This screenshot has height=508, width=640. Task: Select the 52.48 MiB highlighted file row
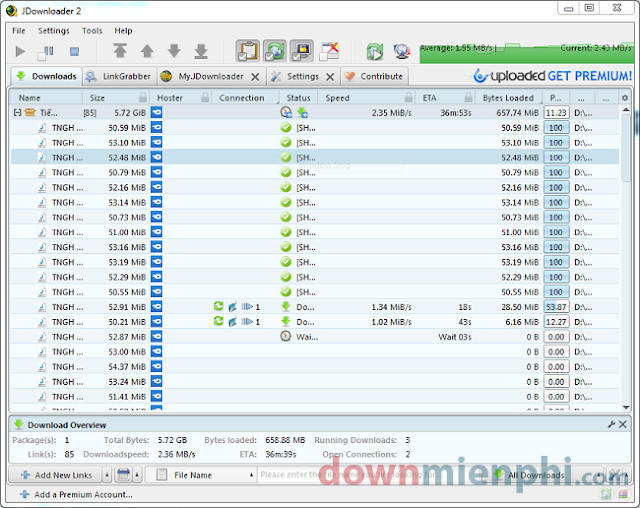(315, 158)
